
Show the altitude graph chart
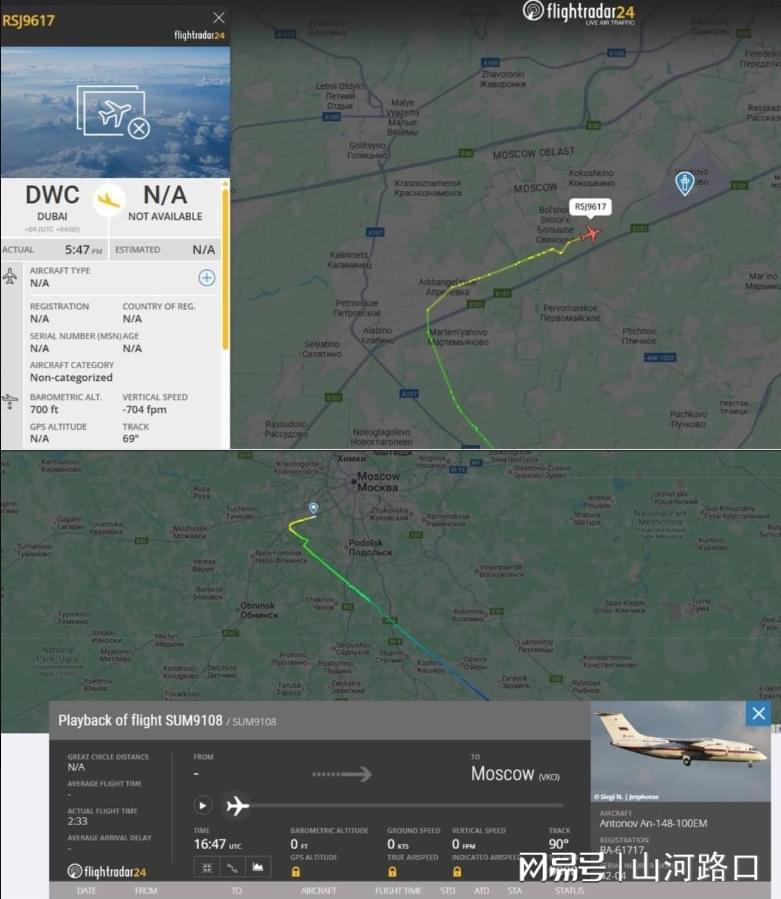click(x=257, y=868)
